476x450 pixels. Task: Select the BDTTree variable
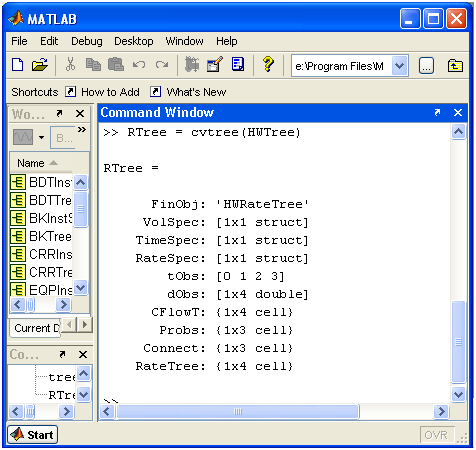pyautogui.click(x=41, y=200)
